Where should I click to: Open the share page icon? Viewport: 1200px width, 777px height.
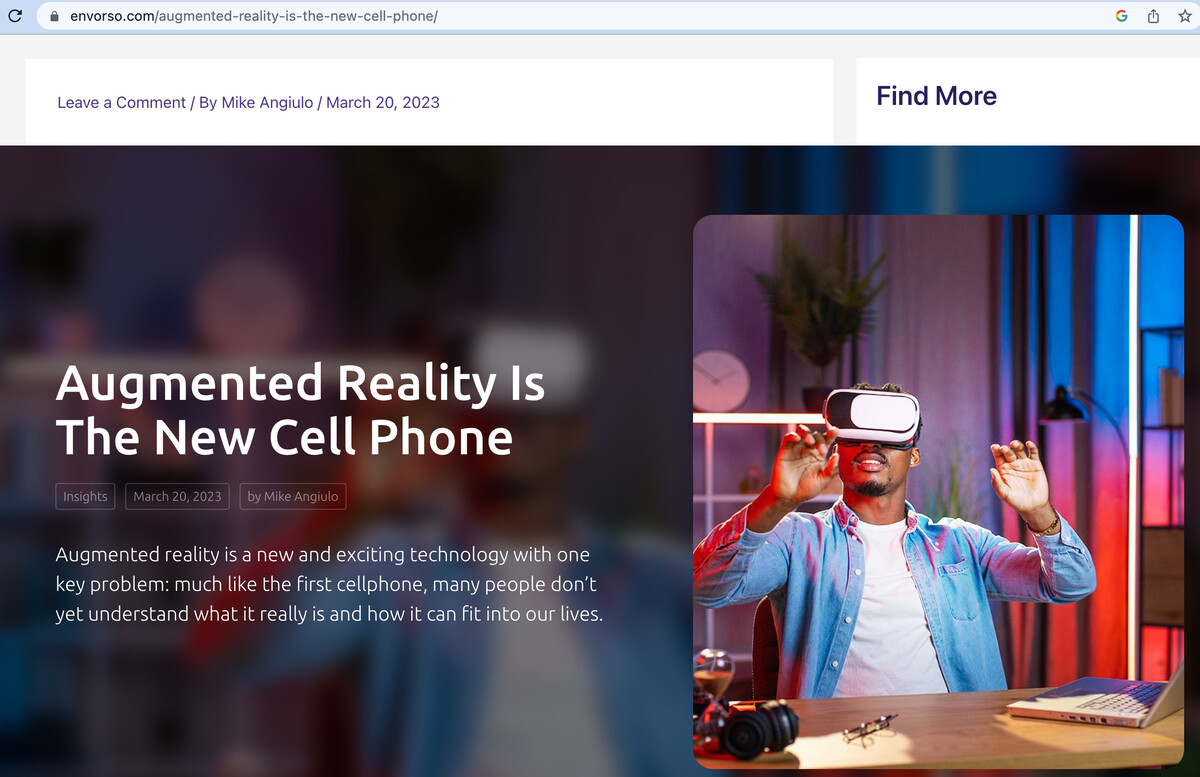(x=1153, y=16)
